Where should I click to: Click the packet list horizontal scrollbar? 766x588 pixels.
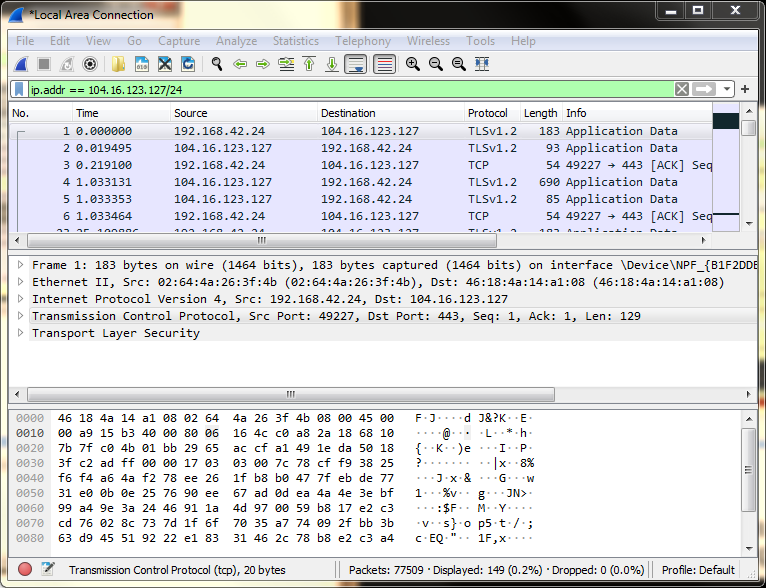click(x=262, y=240)
